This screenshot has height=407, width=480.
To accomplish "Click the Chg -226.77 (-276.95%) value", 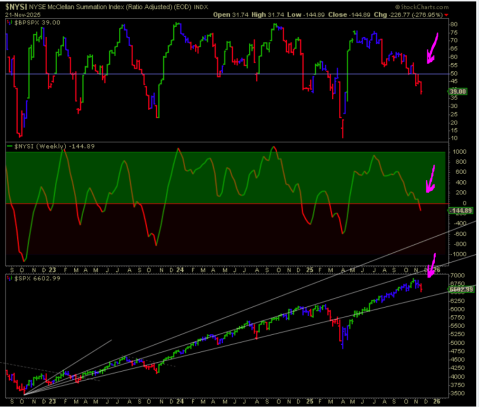I will pos(408,15).
